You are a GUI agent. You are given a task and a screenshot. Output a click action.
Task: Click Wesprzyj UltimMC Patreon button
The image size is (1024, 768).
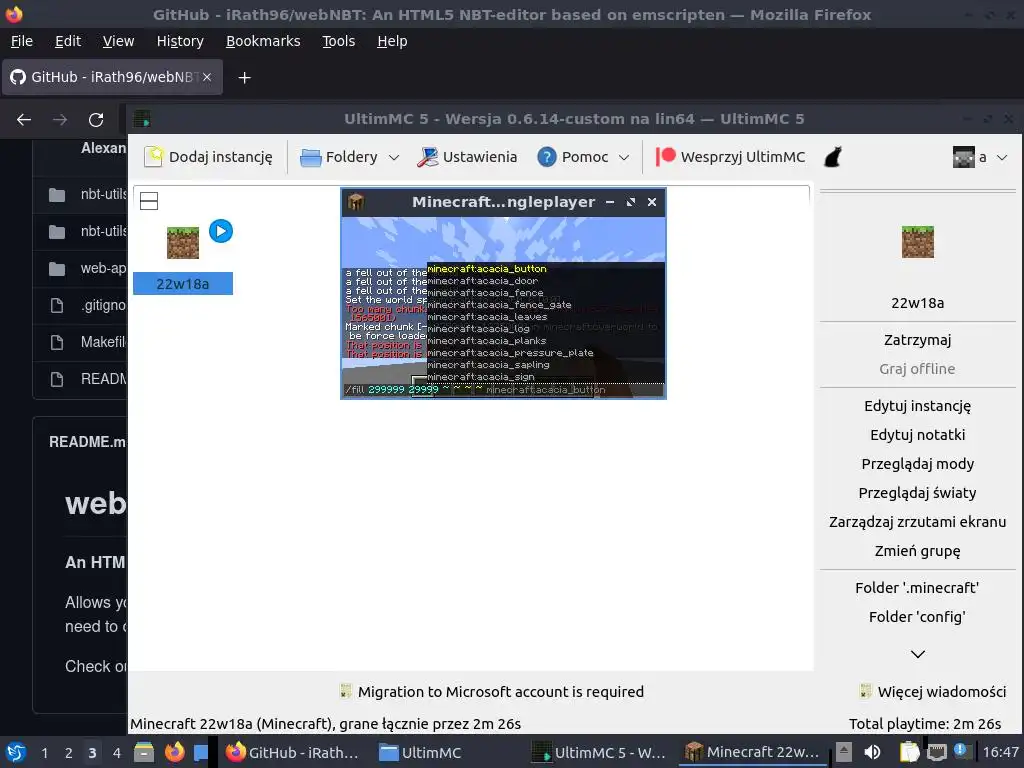[730, 157]
